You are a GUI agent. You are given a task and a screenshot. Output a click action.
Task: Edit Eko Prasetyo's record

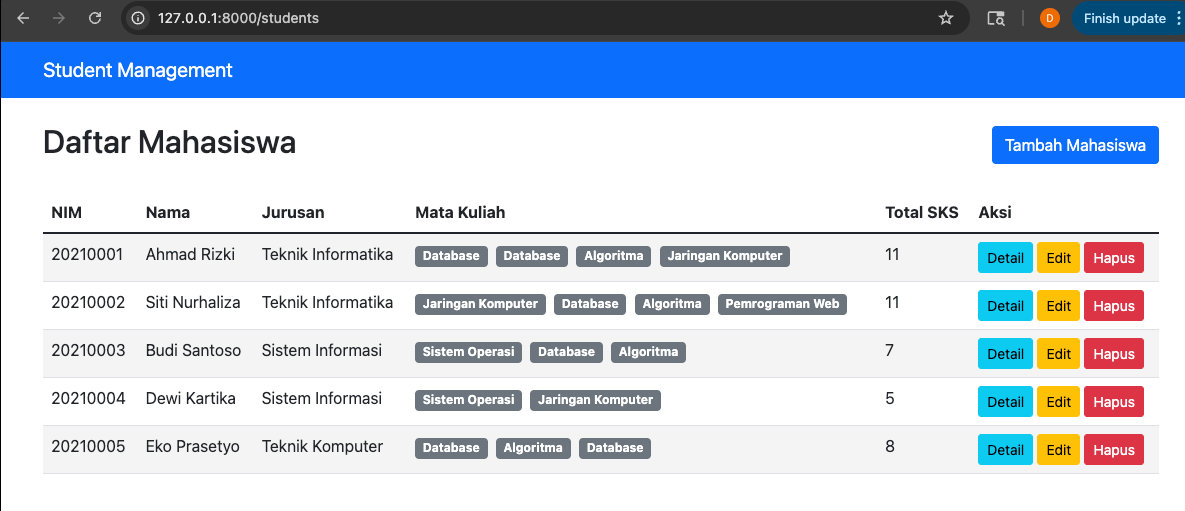coord(1059,450)
